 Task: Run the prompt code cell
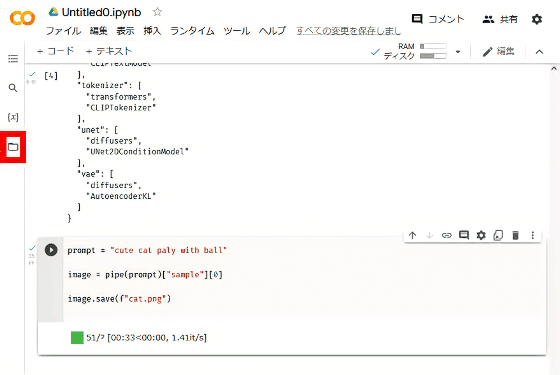click(x=51, y=250)
